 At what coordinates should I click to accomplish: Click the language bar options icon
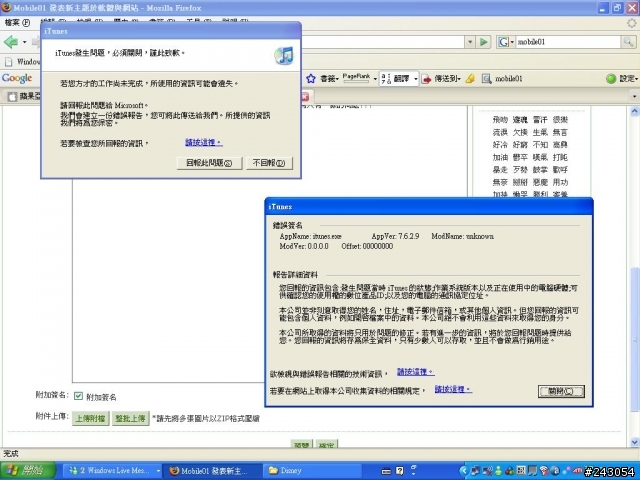click(413, 469)
